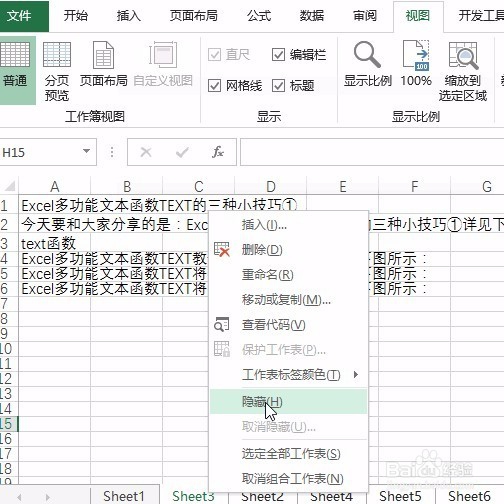Switch to the Sheet1 tab

coord(124,497)
